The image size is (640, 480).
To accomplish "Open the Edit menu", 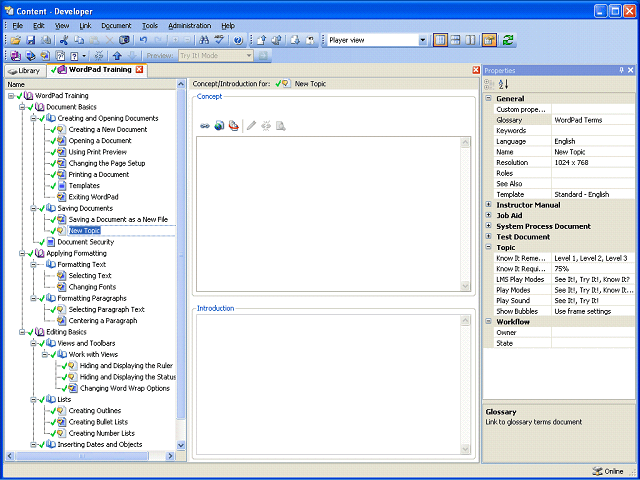I will (39, 26).
